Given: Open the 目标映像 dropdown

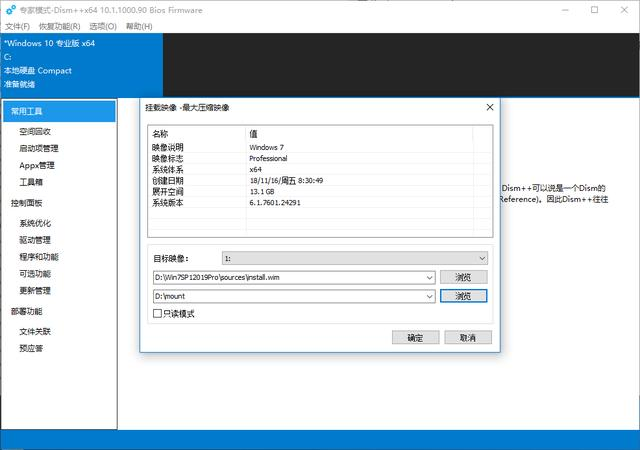Looking at the screenshot, I should 355,258.
